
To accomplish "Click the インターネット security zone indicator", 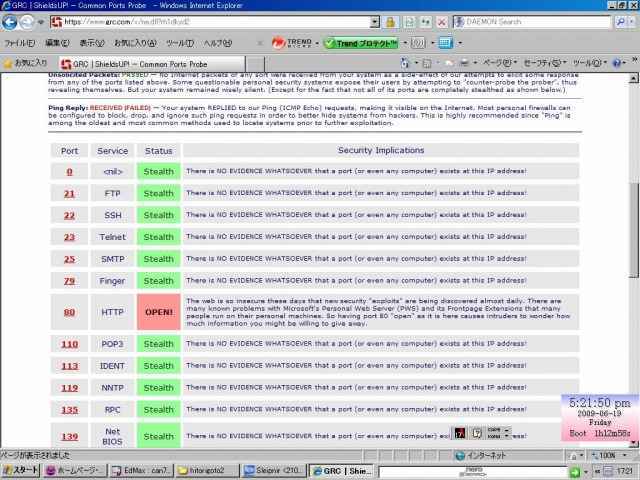I will (481, 455).
